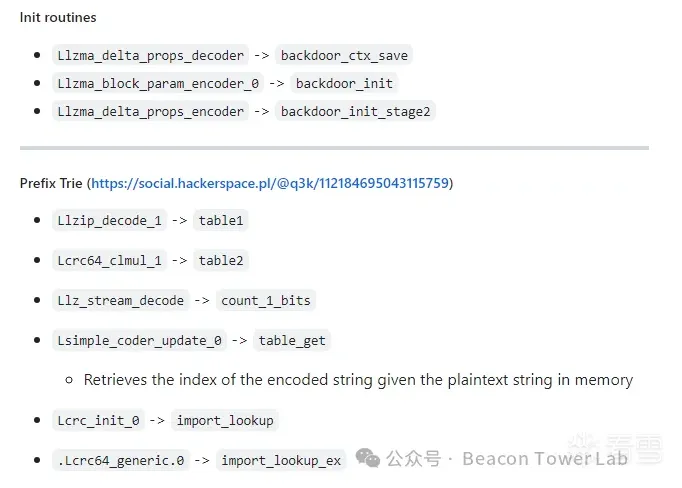This screenshot has width=682, height=488.
Task: Select the import_lookup_ex code snippet
Action: pyautogui.click(x=281, y=460)
